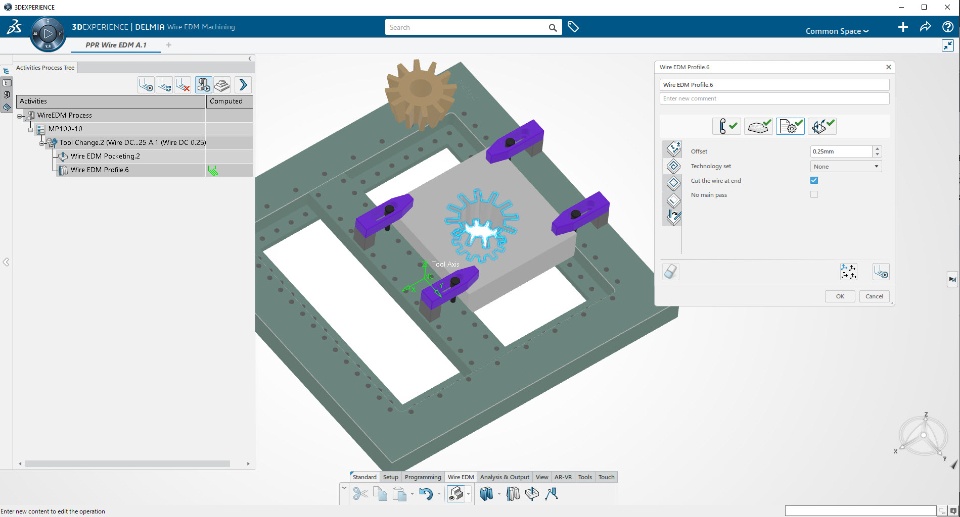This screenshot has width=960, height=517.
Task: Open the compass play button in header
Action: 48,33
